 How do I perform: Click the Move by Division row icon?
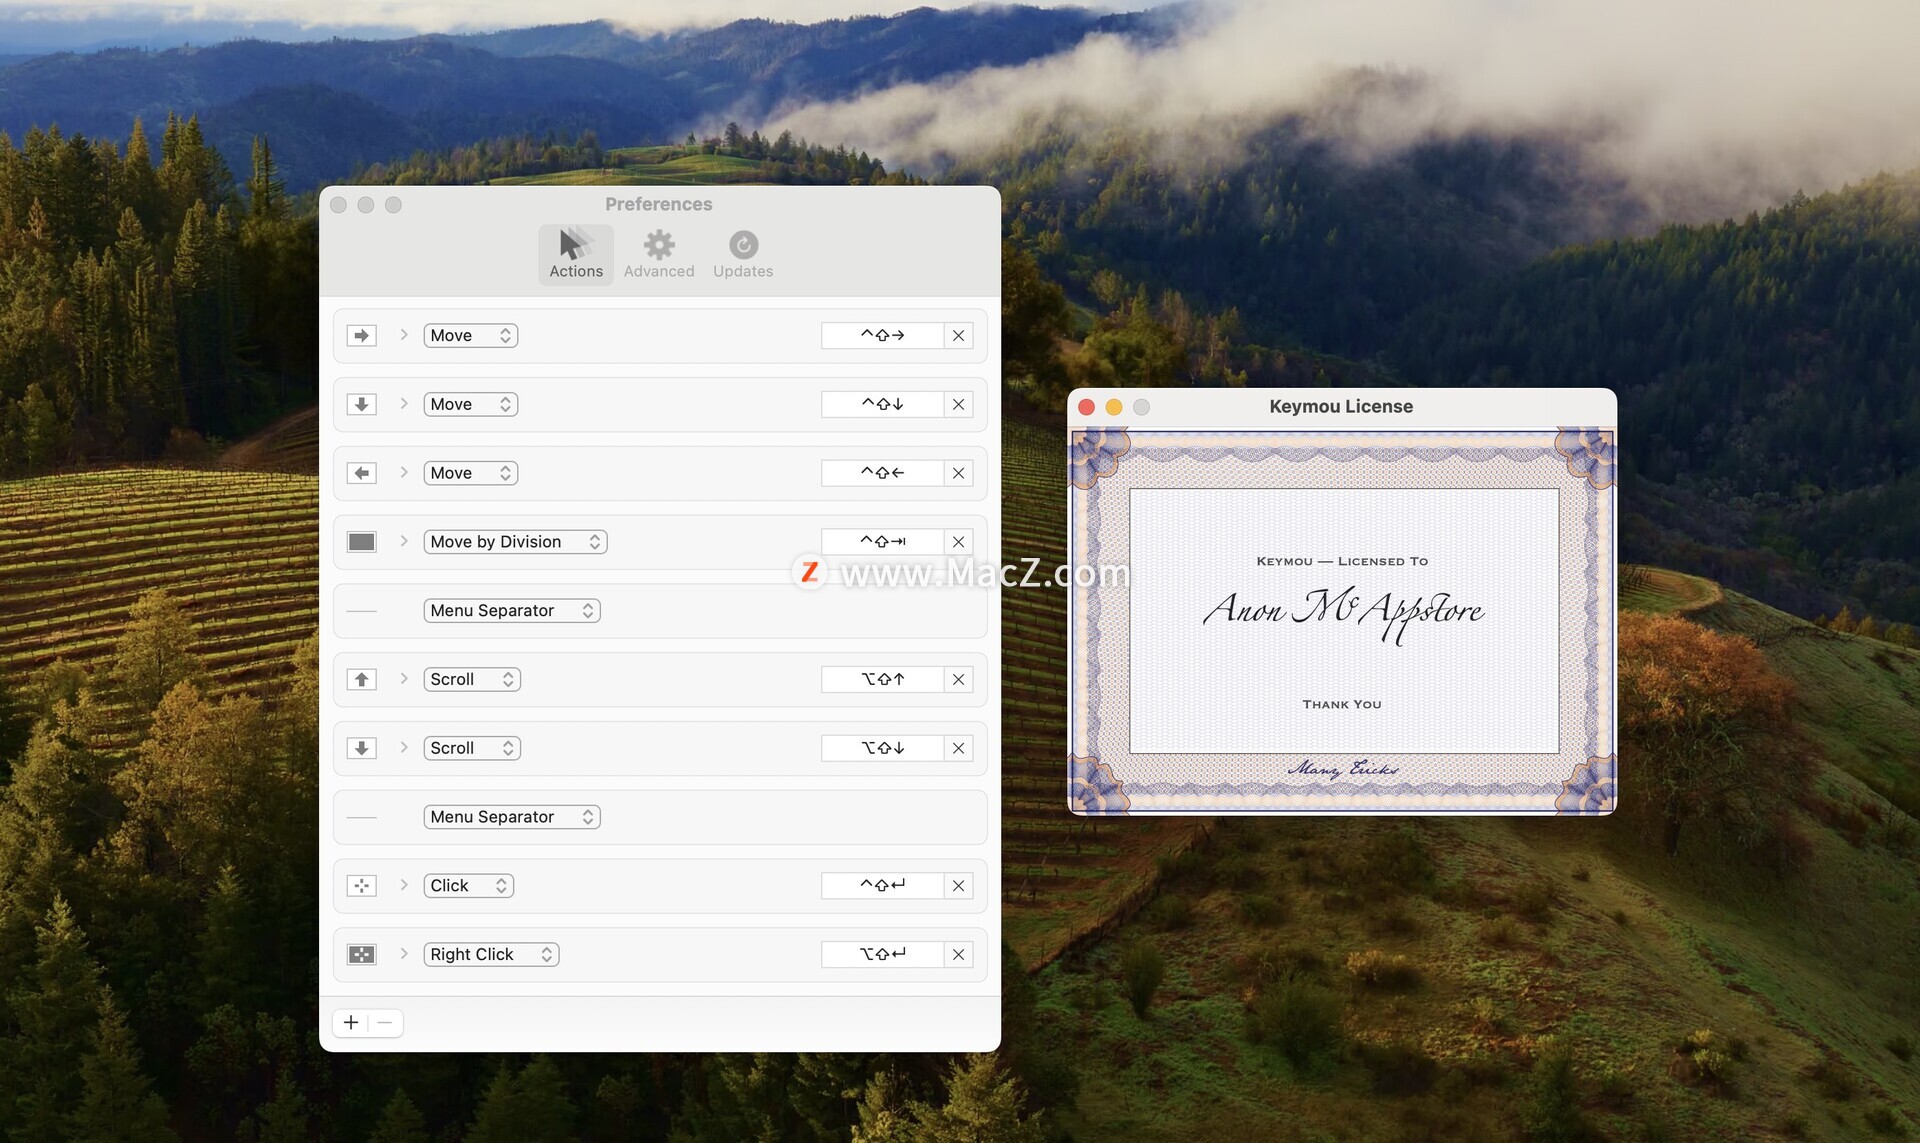tap(362, 542)
